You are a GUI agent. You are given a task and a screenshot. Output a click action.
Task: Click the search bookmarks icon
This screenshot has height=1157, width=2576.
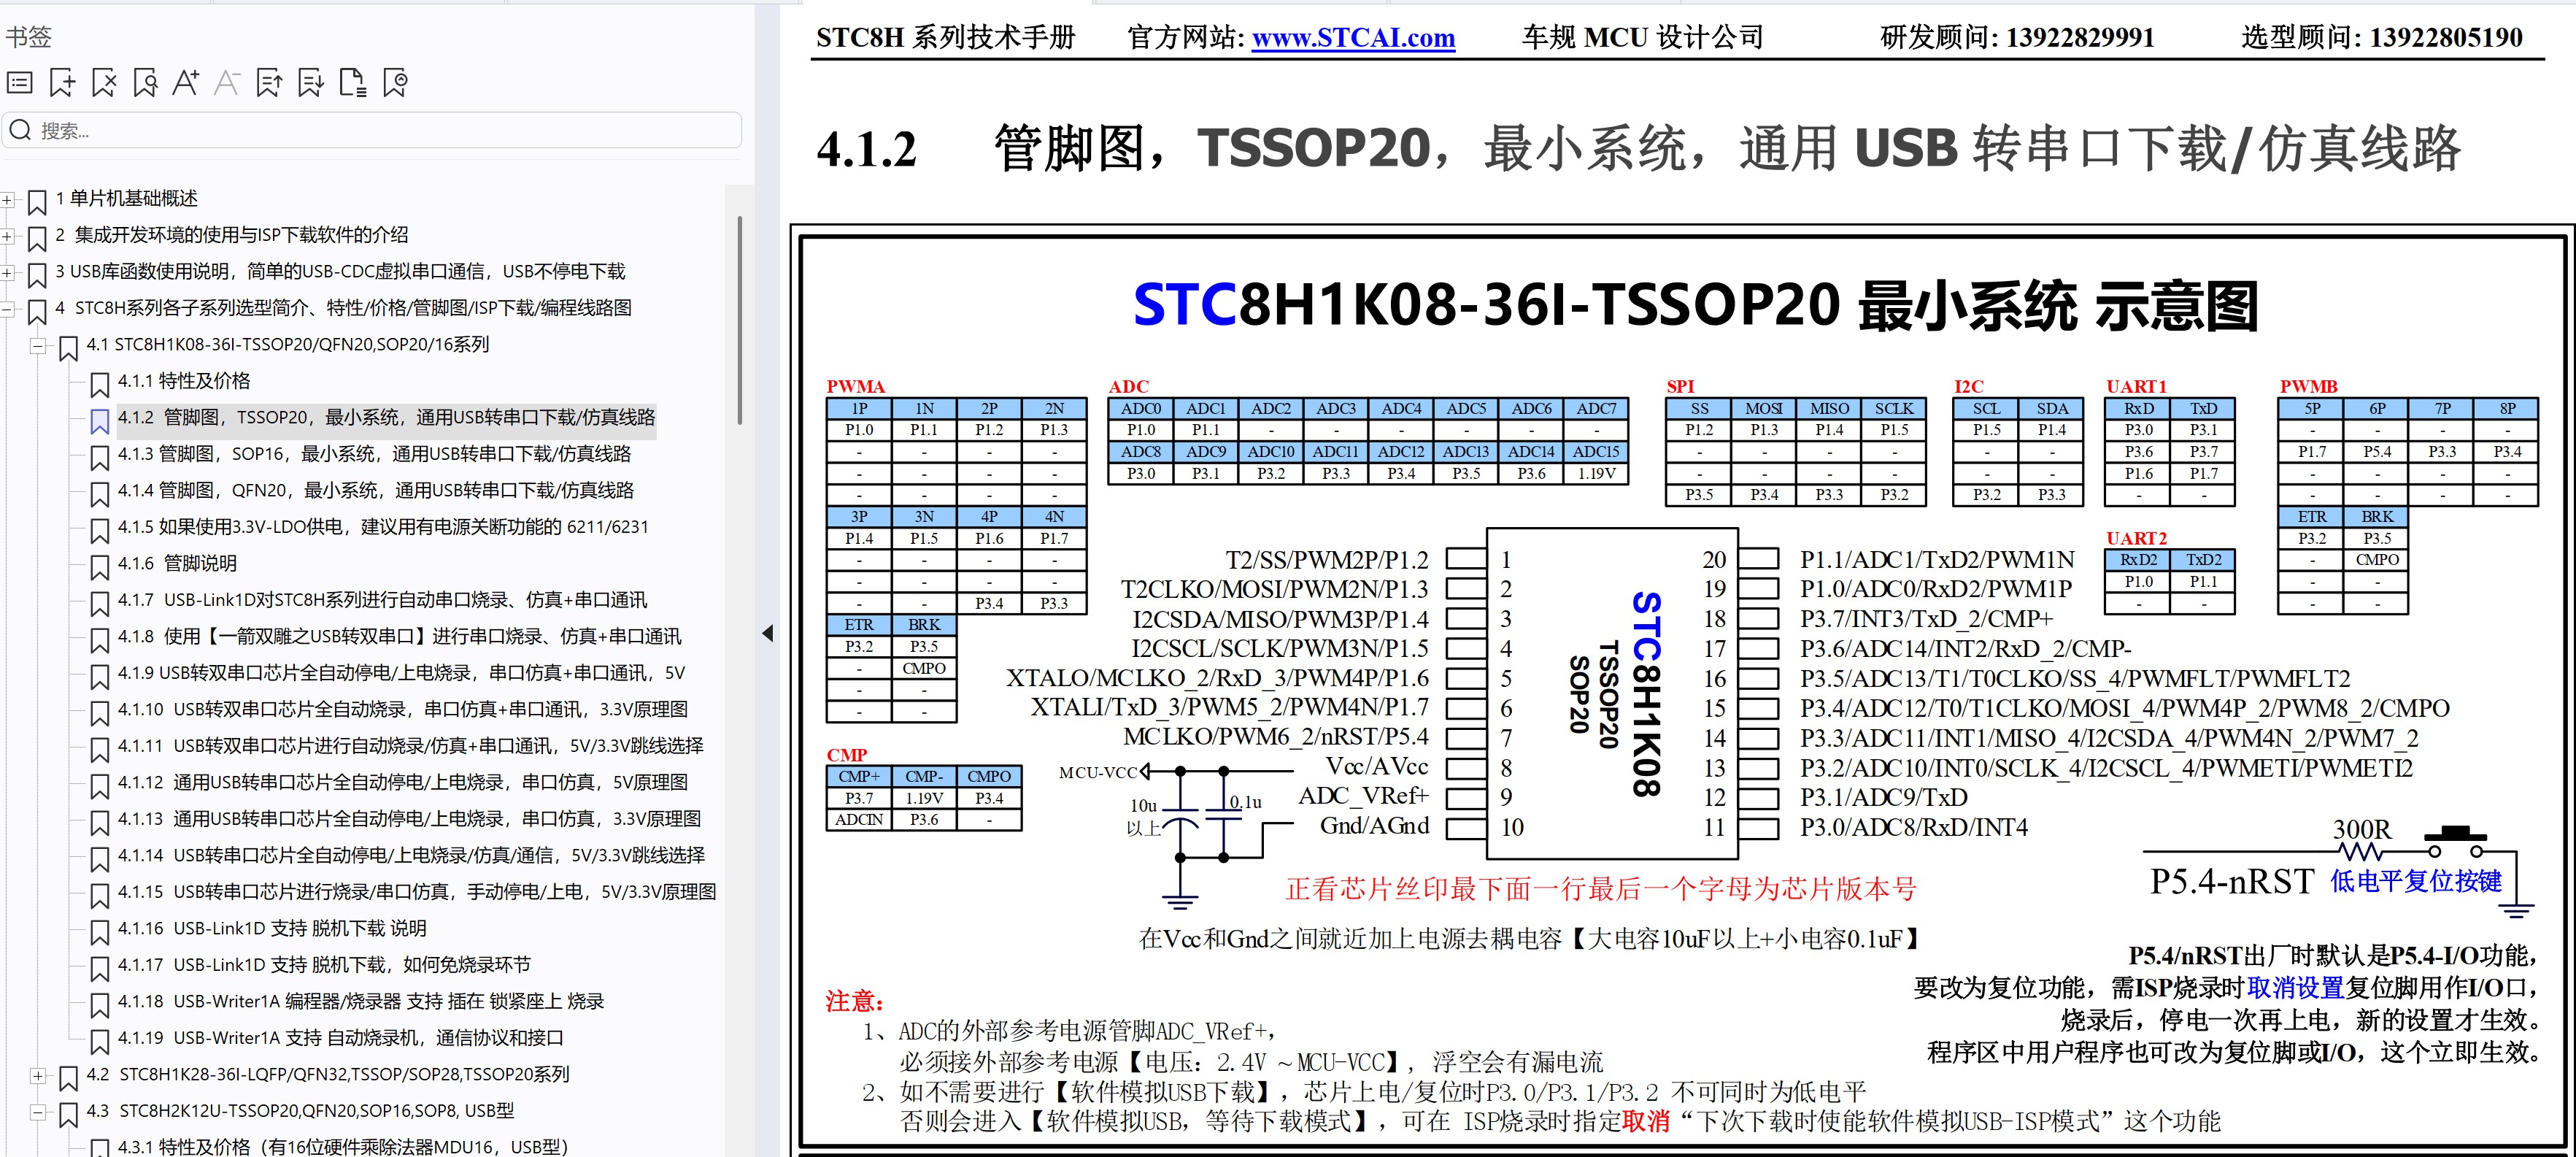[145, 83]
